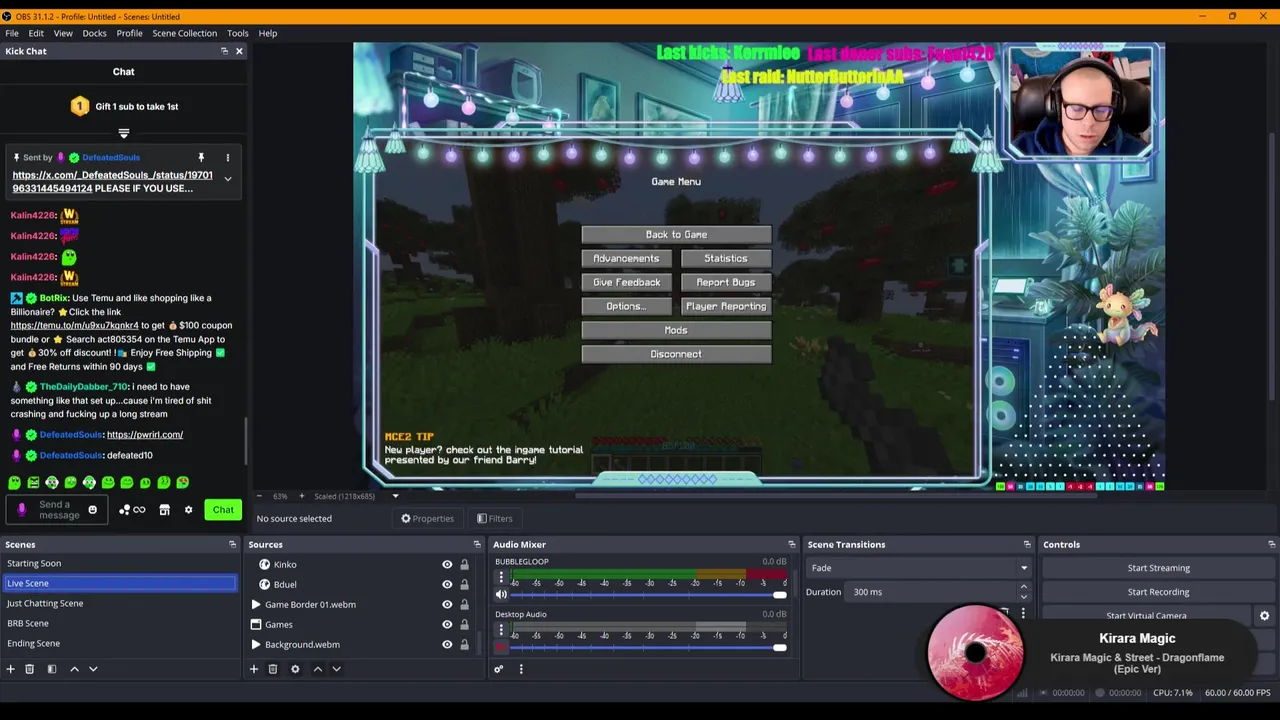1280x720 pixels.
Task: Hide the Background.webm source
Action: [447, 645]
